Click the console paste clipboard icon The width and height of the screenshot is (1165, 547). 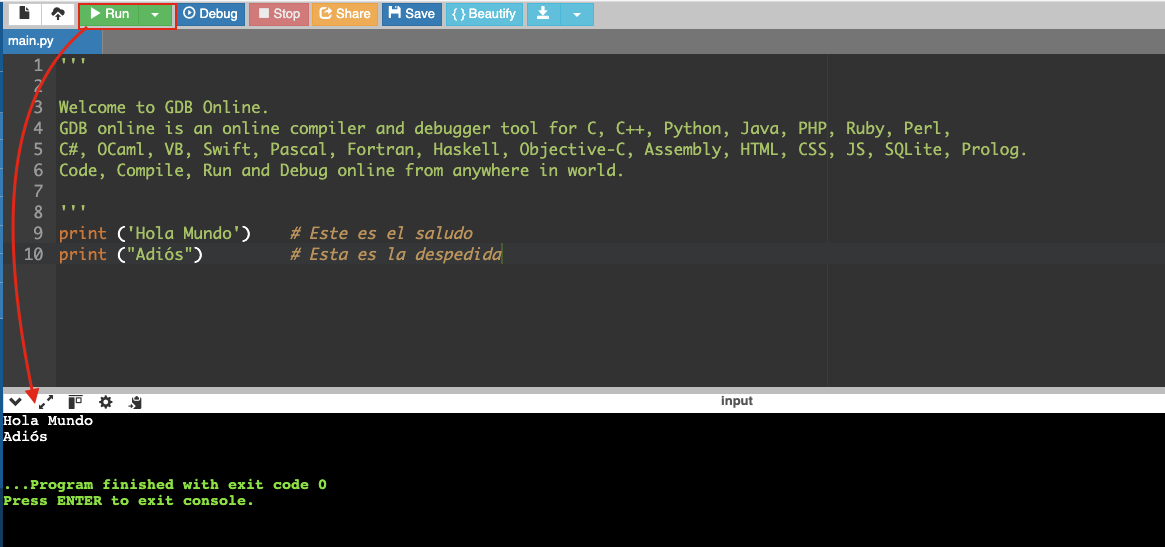pos(136,402)
